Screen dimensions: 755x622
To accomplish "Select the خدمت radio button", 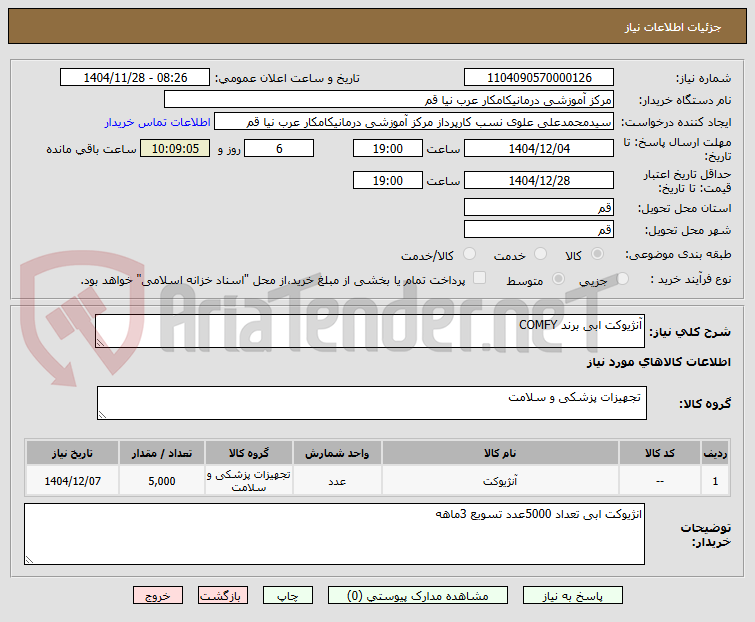I will [x=540, y=254].
